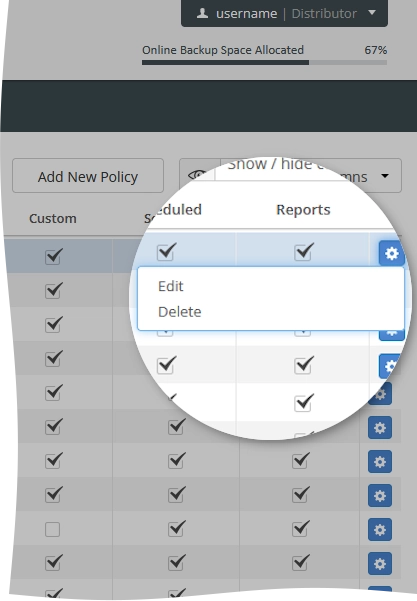Open gear menu beside the unchecked Custom row
The height and width of the screenshot is (601, 417).
pyautogui.click(x=380, y=530)
